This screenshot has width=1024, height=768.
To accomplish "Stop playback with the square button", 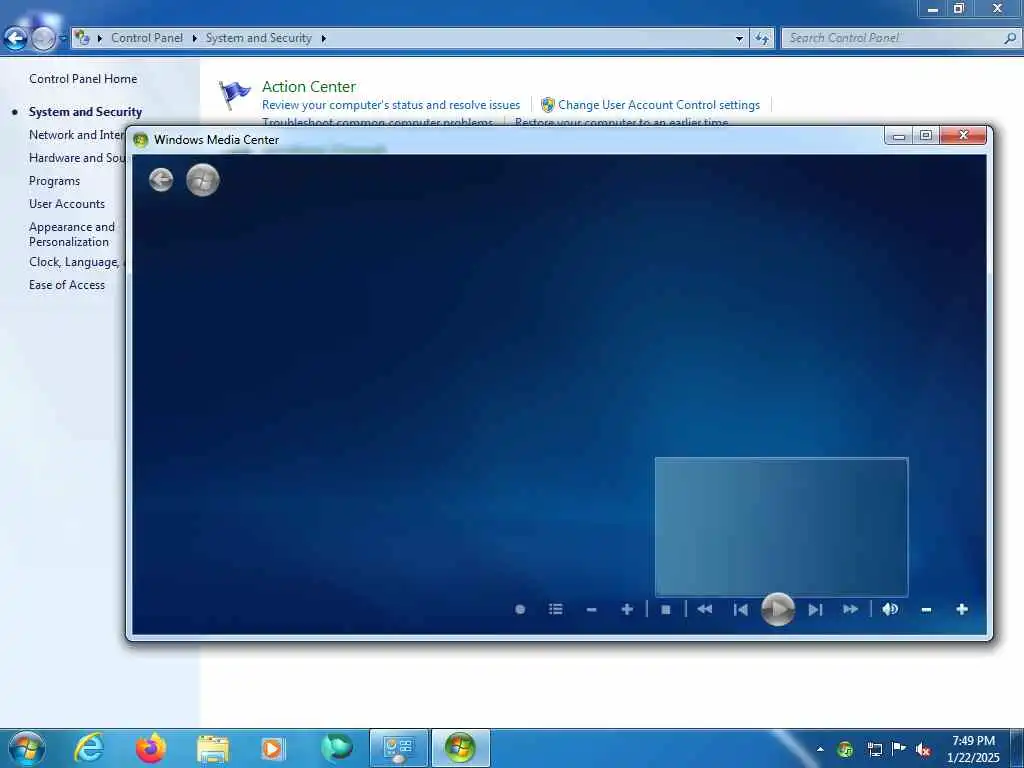I will click(665, 610).
